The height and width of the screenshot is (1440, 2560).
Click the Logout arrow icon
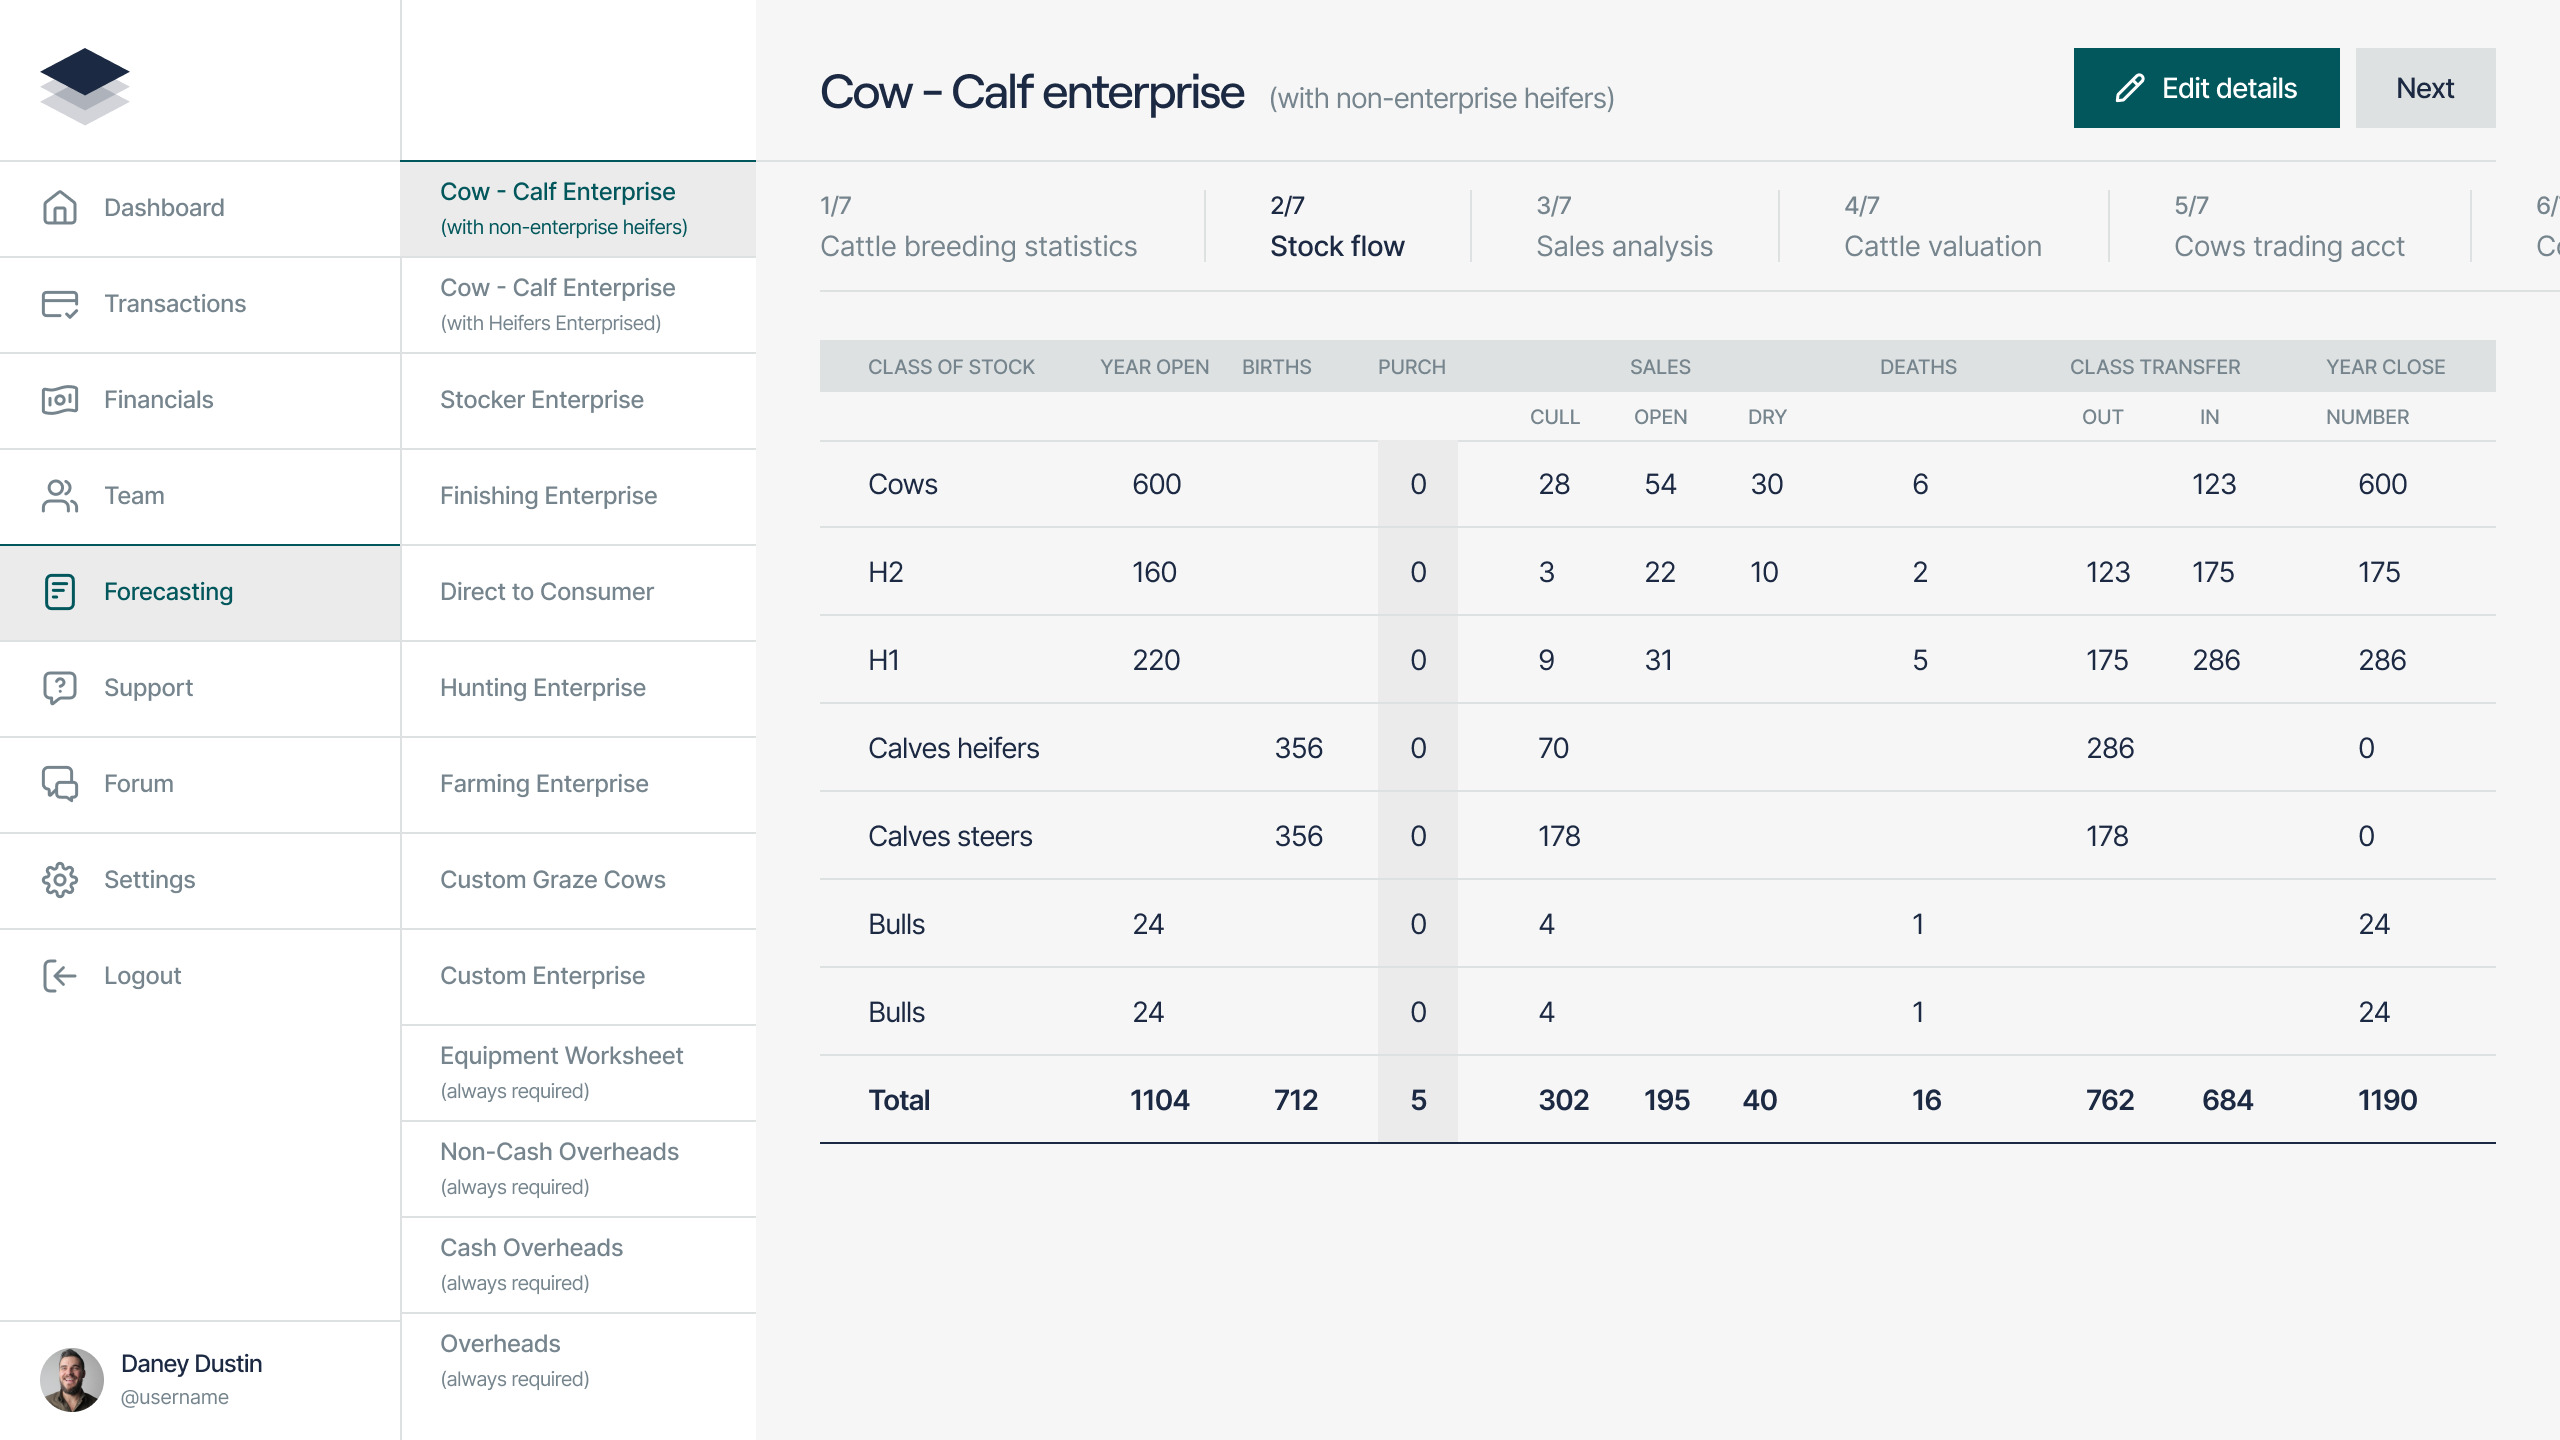(60, 976)
